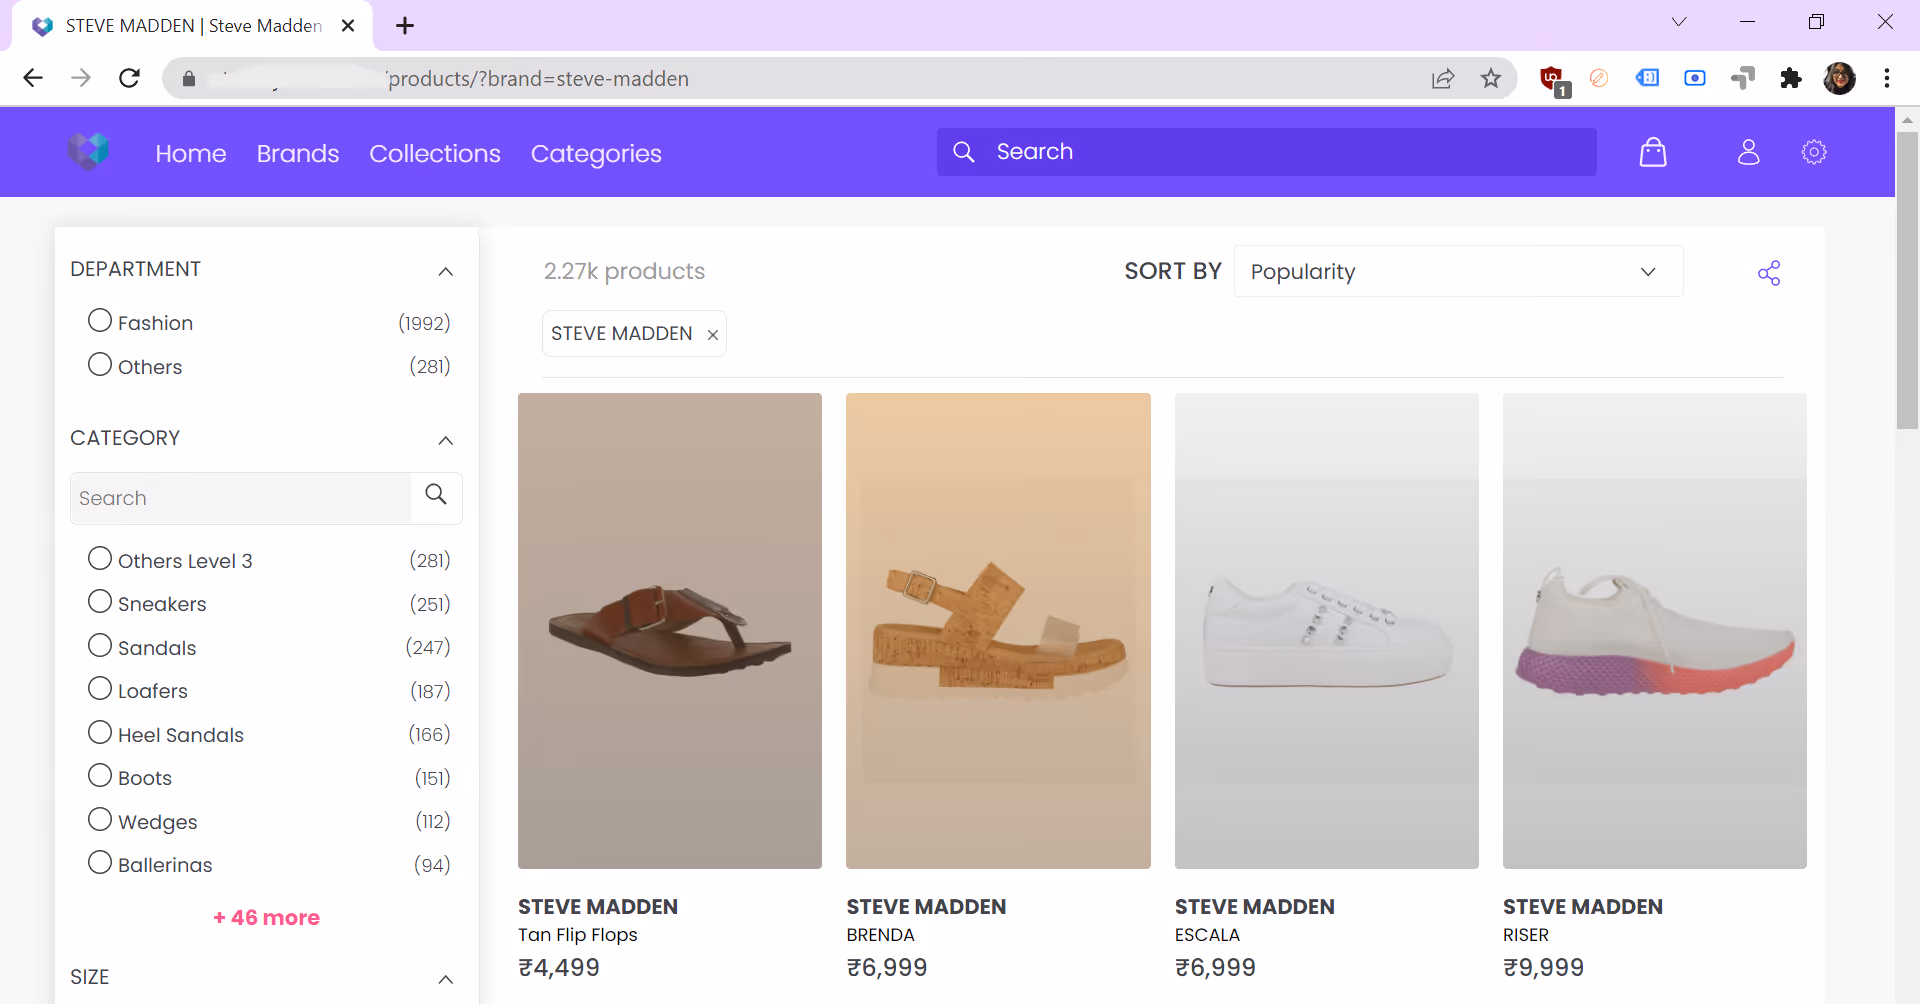Select the Ballerinas category option

point(100,862)
